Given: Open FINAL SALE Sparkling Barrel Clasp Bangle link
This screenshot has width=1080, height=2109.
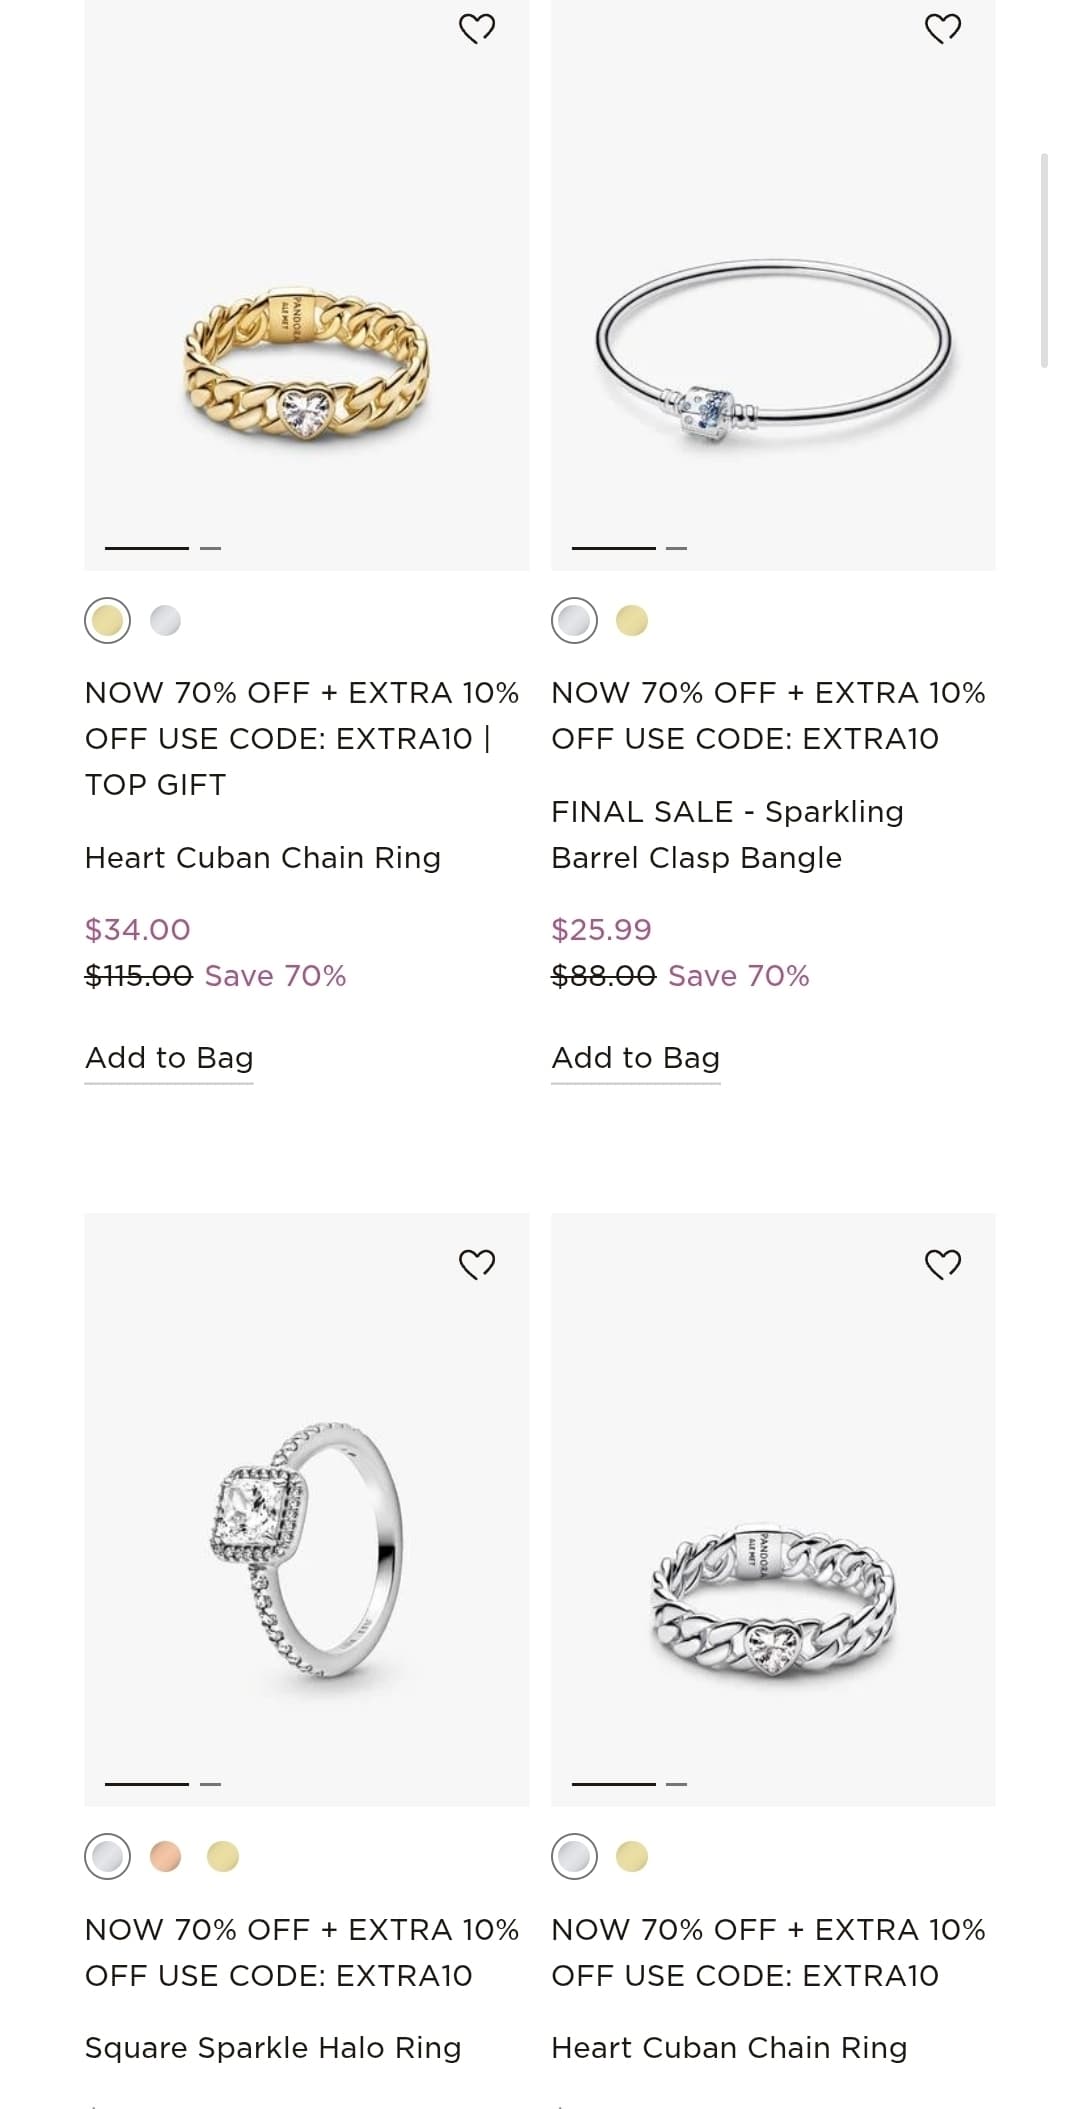Looking at the screenshot, I should tap(727, 835).
